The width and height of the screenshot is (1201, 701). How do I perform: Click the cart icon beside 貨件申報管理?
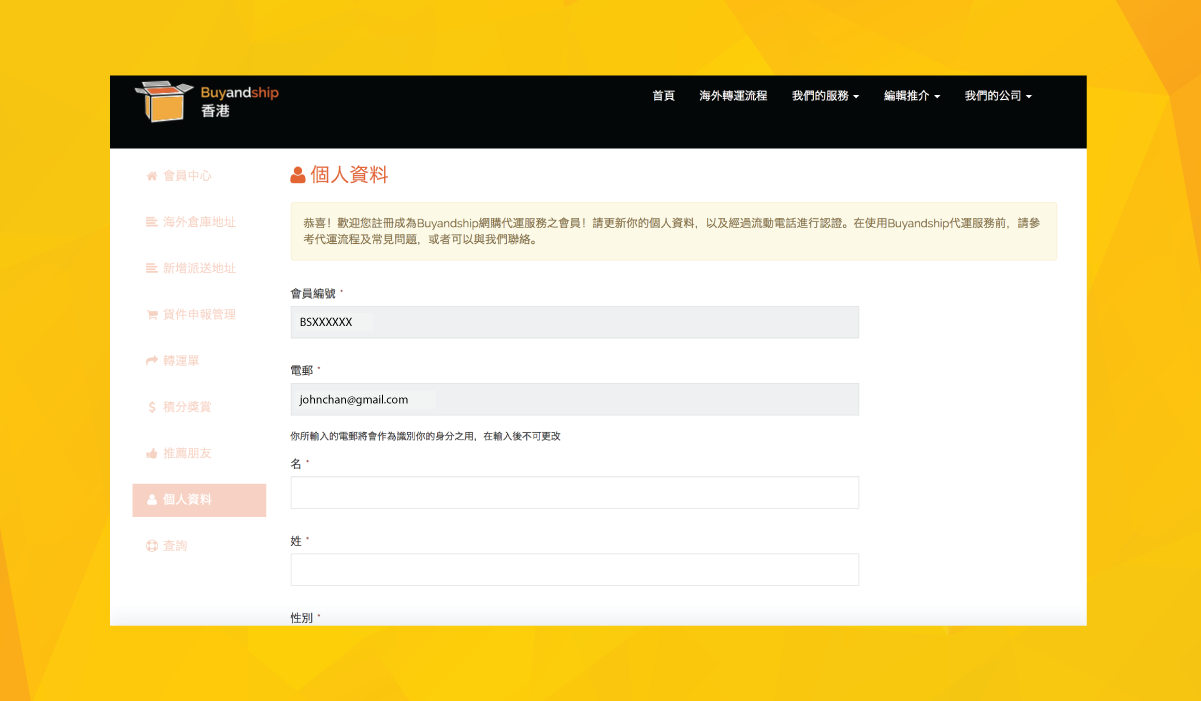[x=152, y=315]
